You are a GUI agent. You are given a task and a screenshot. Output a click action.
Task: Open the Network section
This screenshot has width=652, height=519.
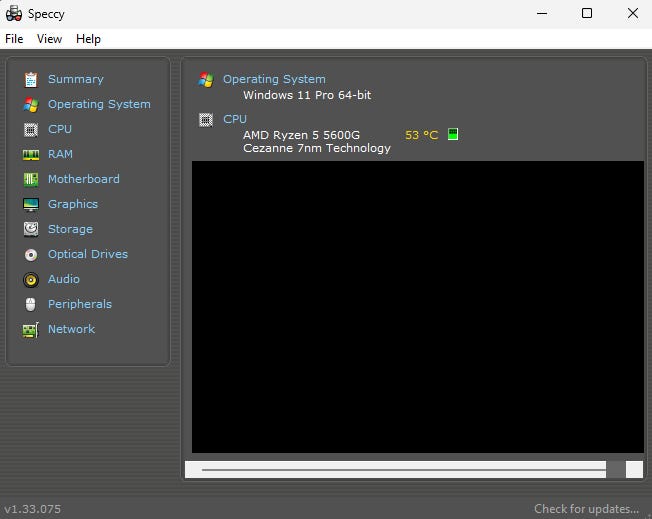[72, 329]
